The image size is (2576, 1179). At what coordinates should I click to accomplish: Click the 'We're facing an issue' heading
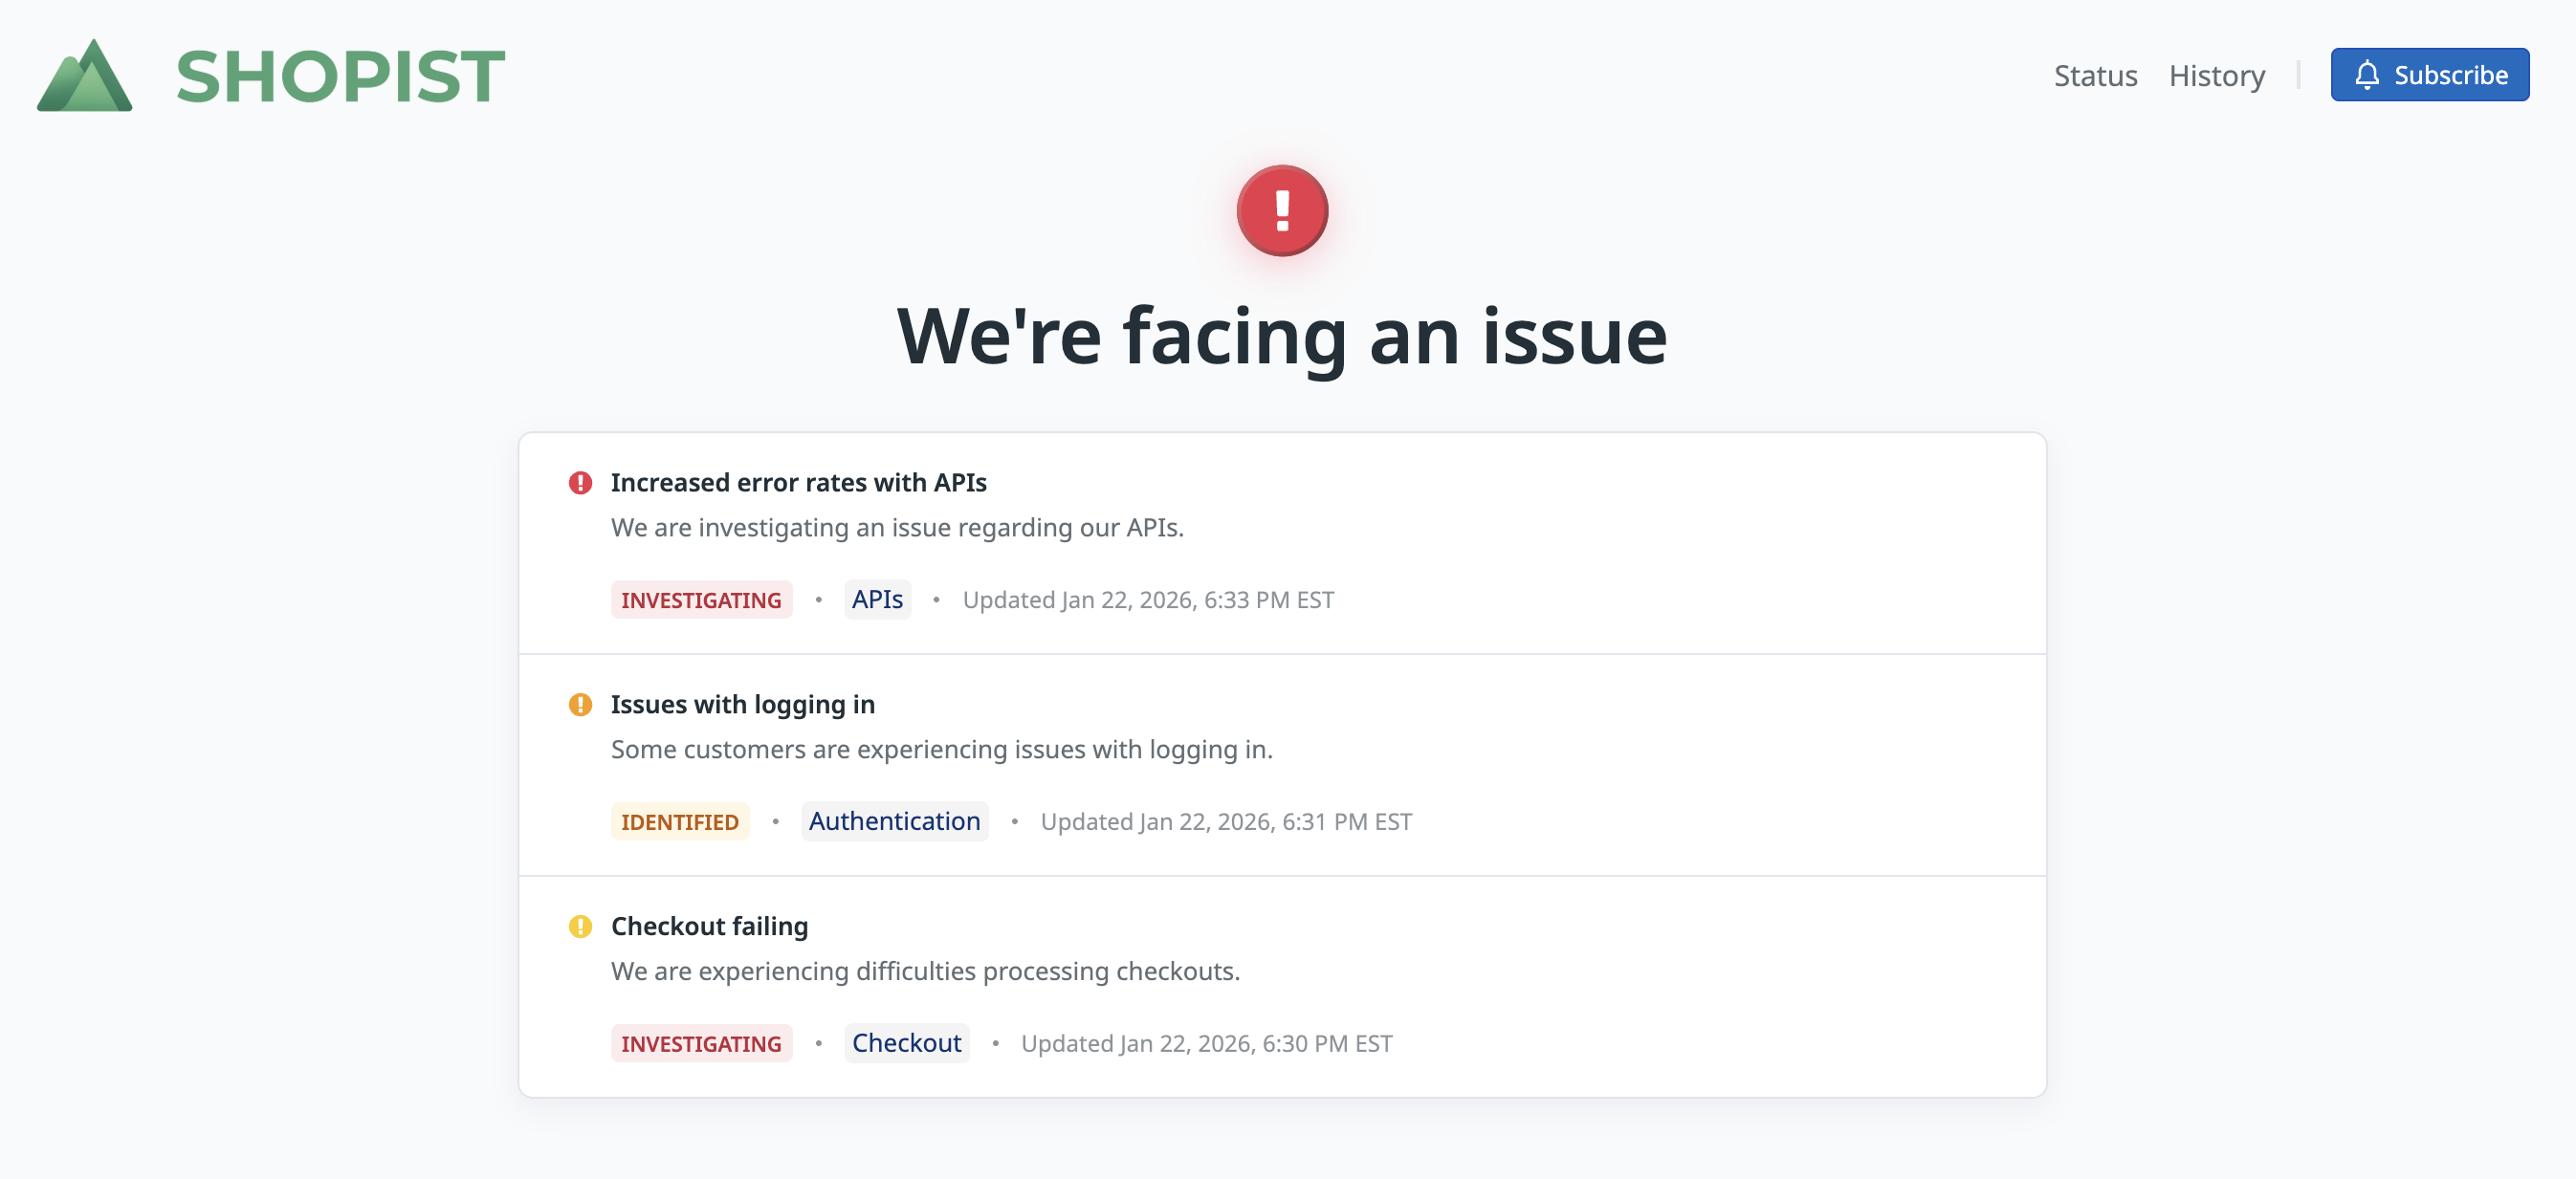click(1282, 336)
